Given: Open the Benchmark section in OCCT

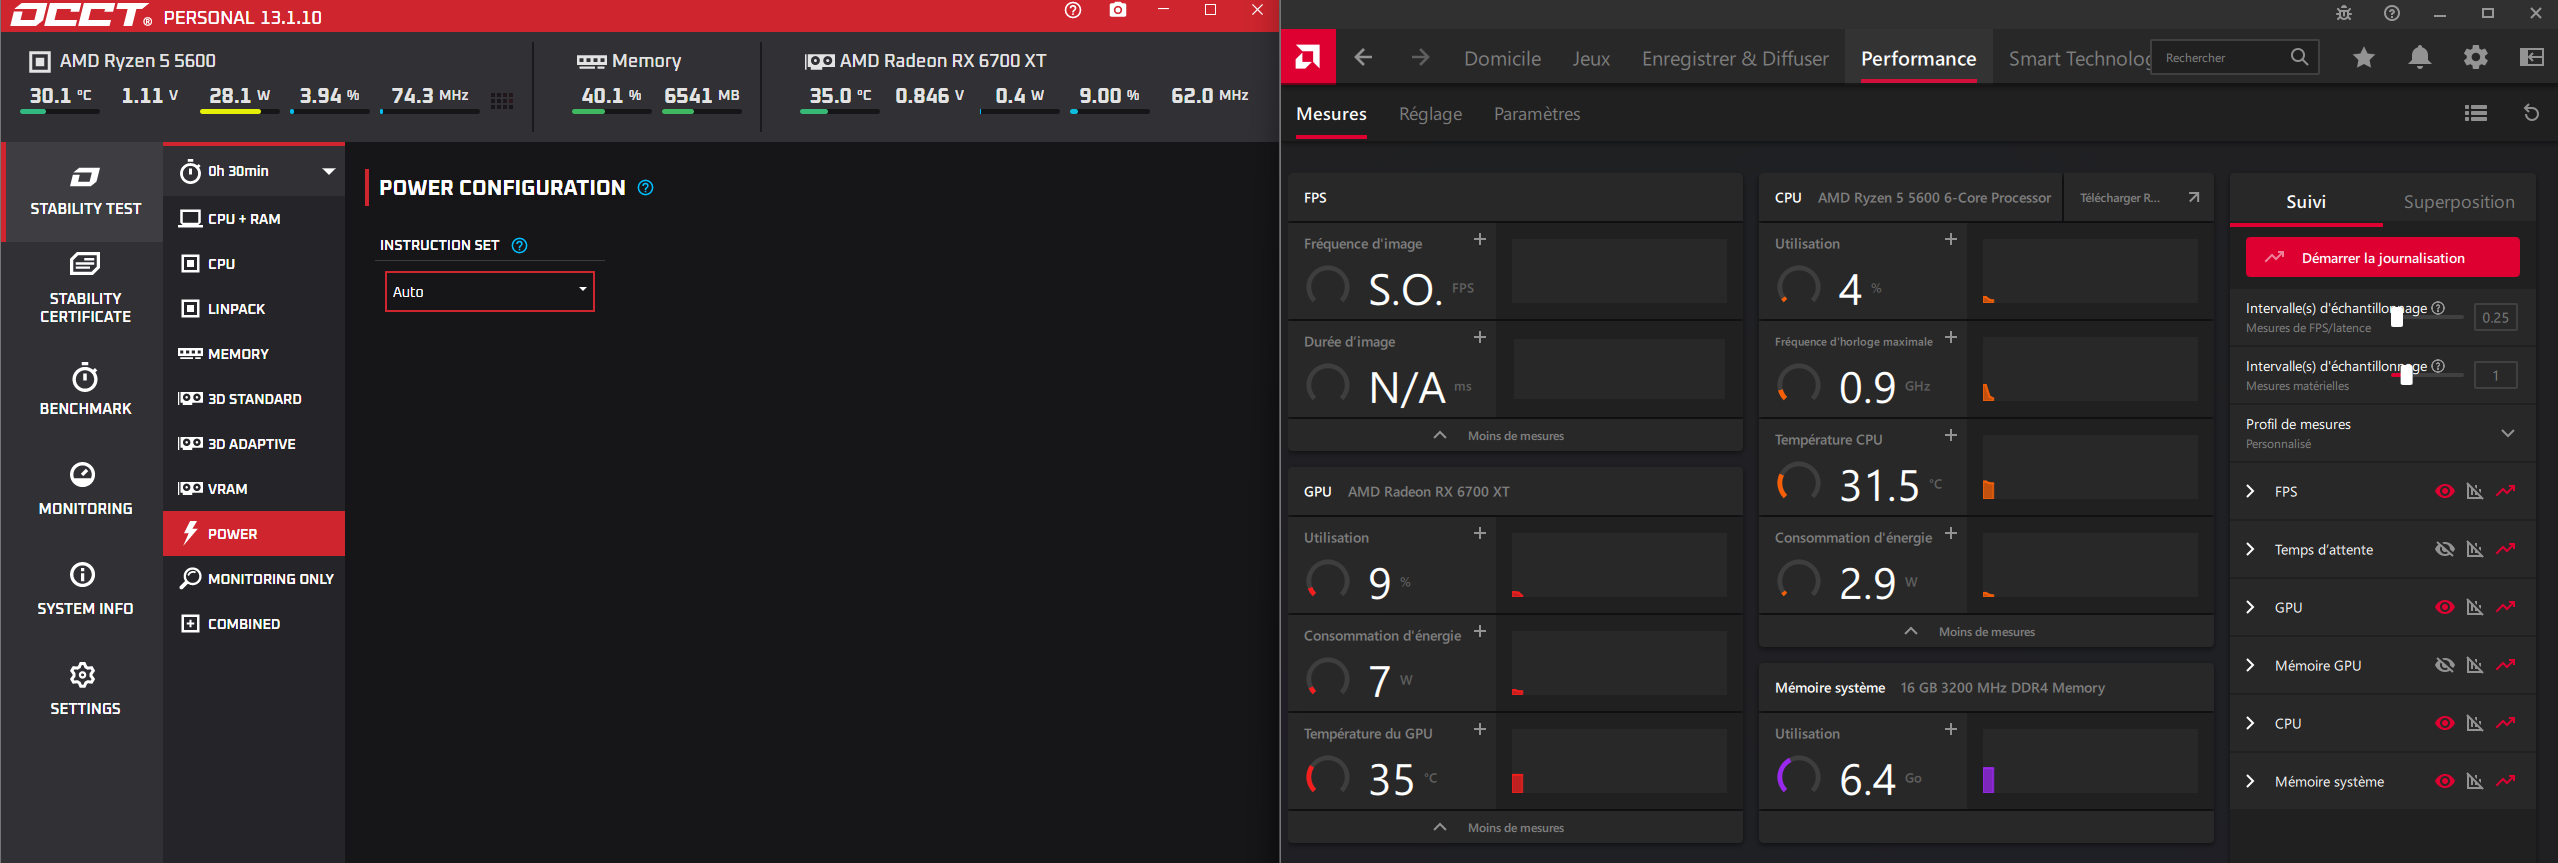Looking at the screenshot, I should pyautogui.click(x=85, y=389).
